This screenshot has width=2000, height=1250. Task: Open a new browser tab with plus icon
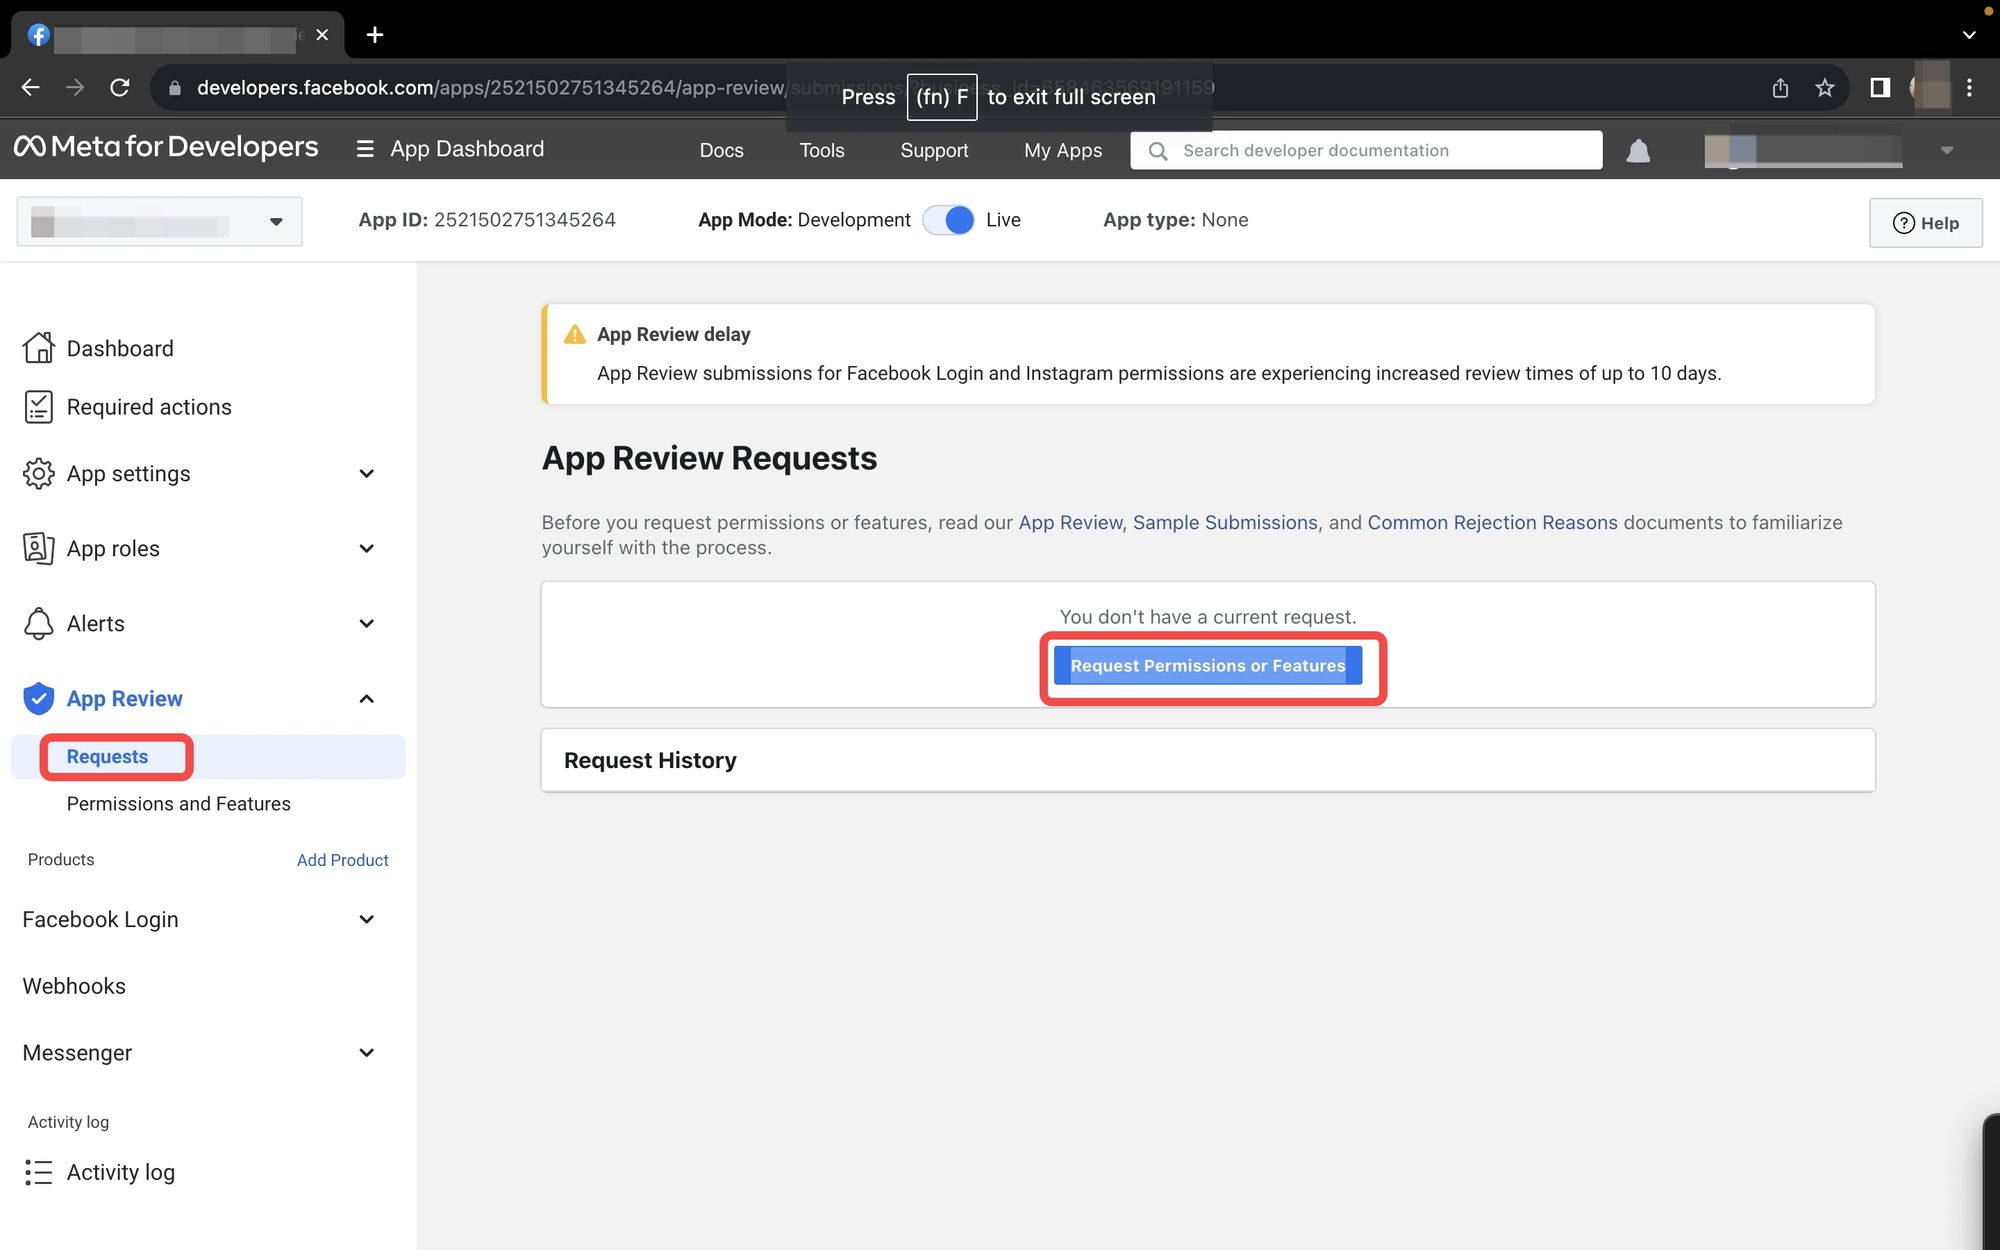[375, 35]
